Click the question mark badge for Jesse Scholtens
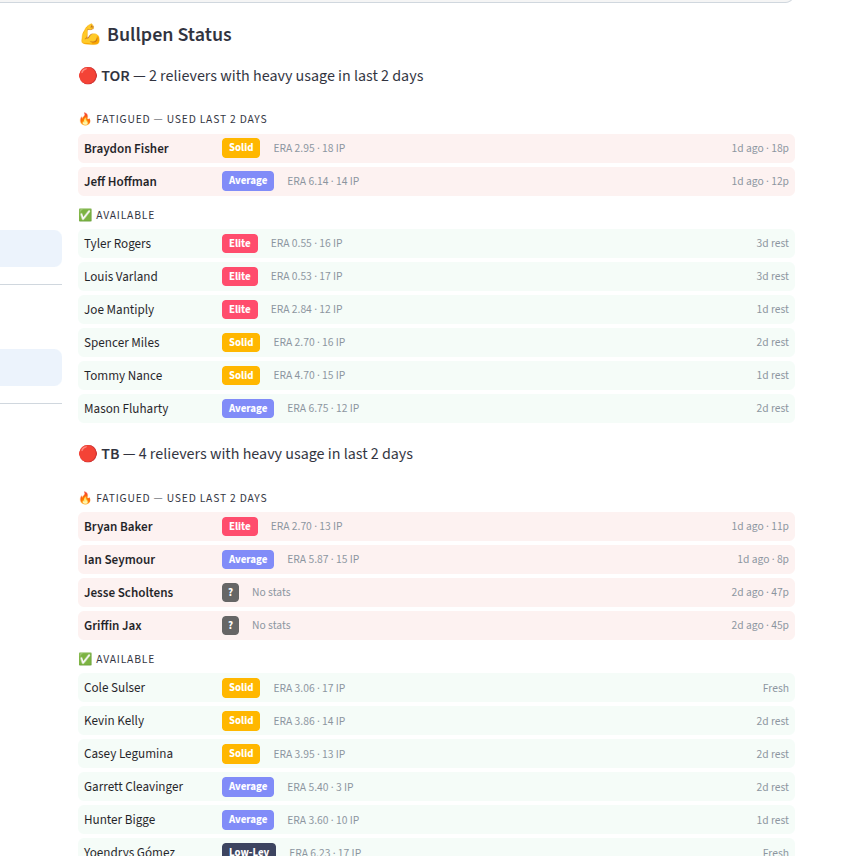850x856 pixels. [230, 592]
